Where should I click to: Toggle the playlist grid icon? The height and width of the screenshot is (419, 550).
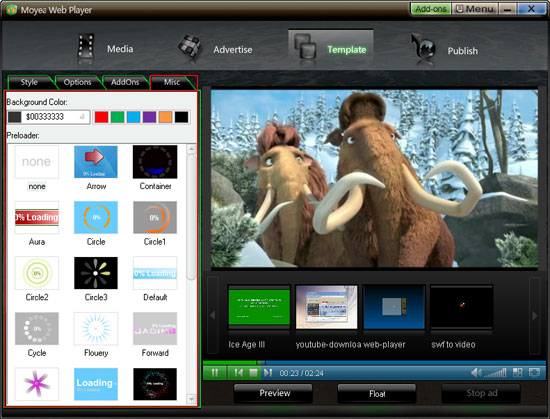pos(517,373)
